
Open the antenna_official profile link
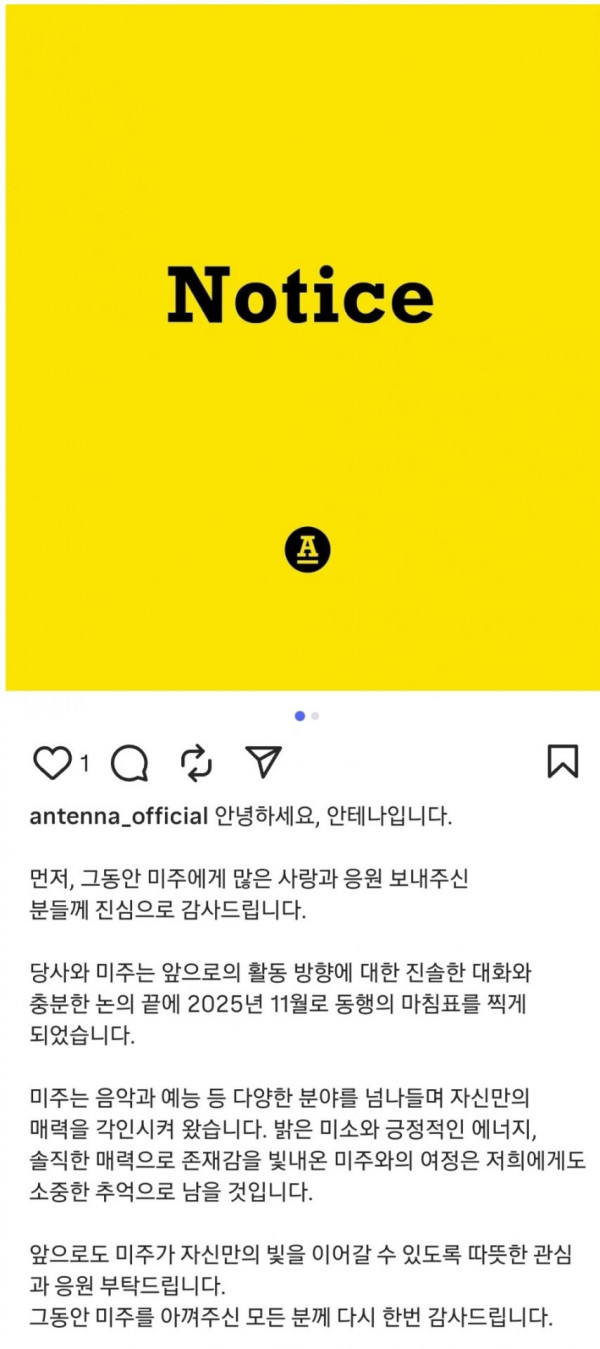119,816
